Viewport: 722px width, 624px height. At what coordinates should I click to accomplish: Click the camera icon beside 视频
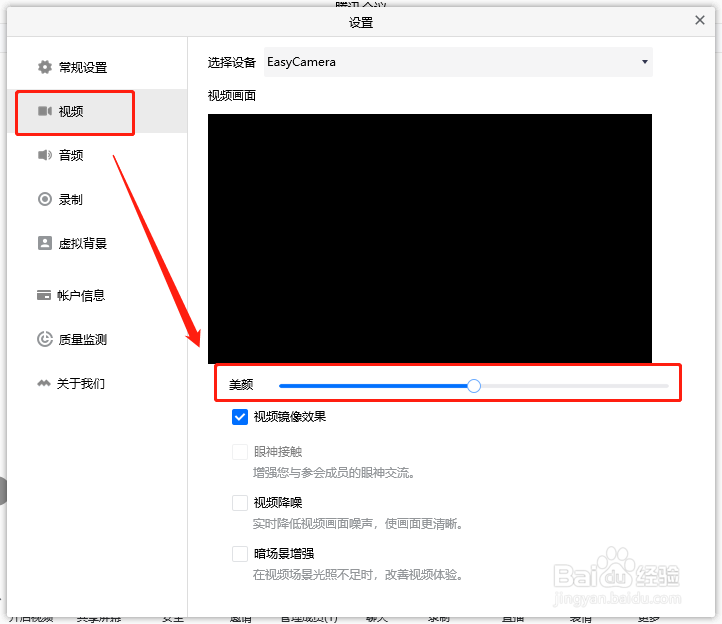45,111
